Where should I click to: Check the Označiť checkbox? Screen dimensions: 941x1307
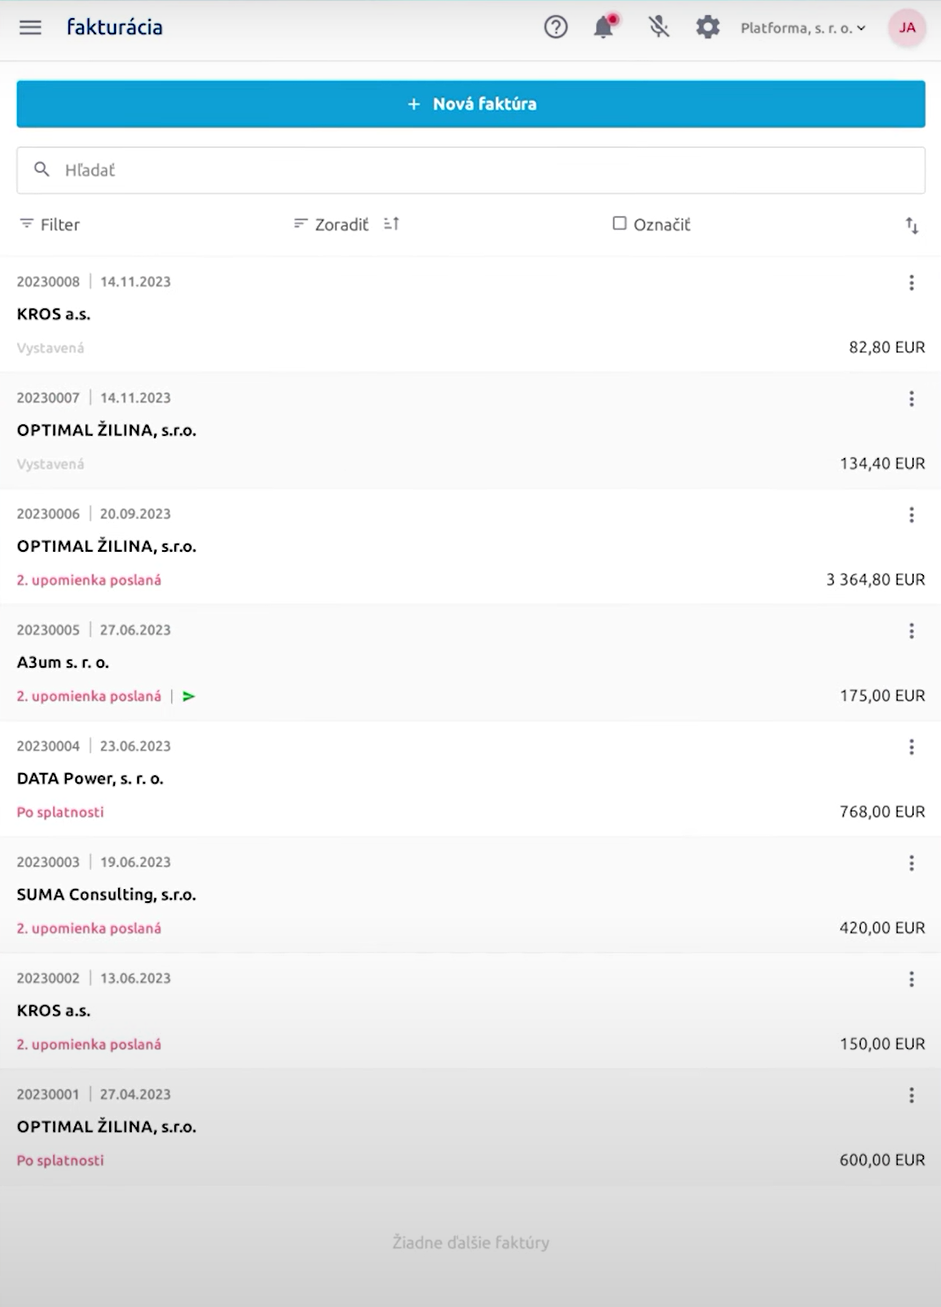coord(620,224)
